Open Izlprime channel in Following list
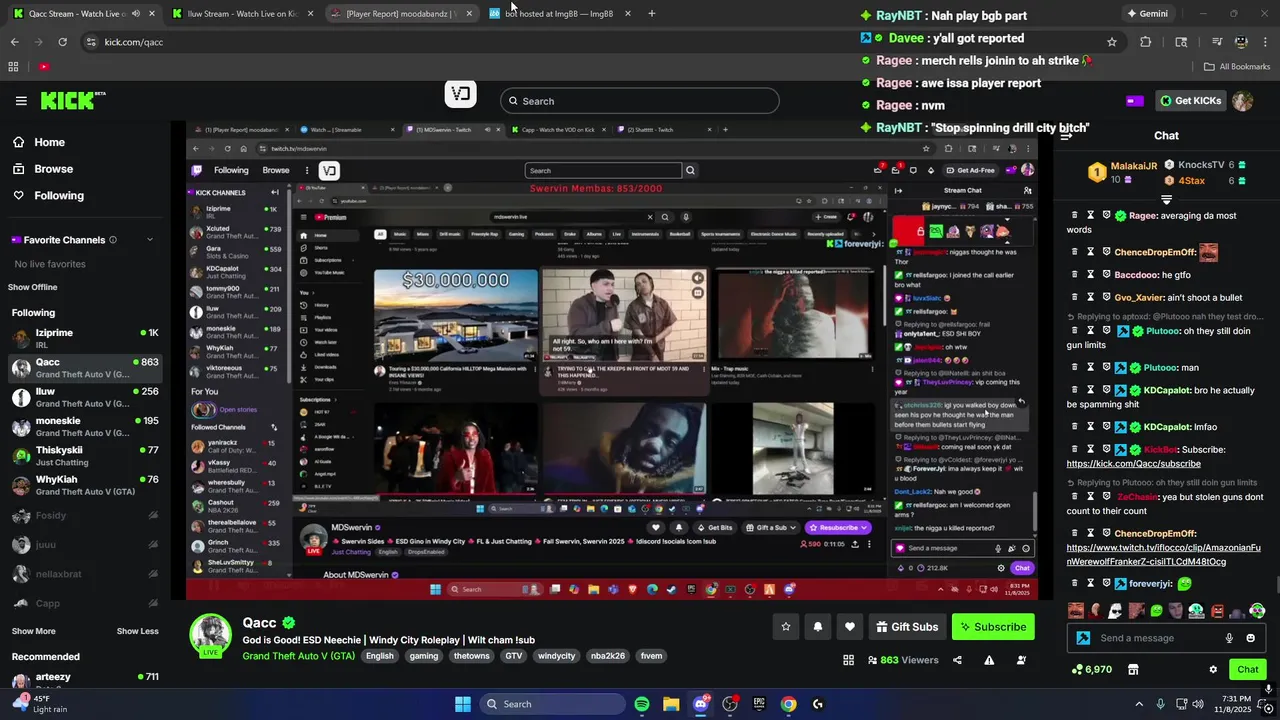This screenshot has height=720, width=1280. 85,339
